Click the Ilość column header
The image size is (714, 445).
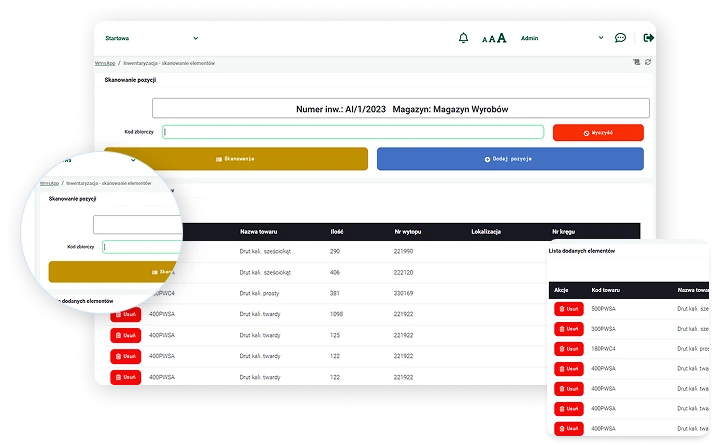pos(337,231)
